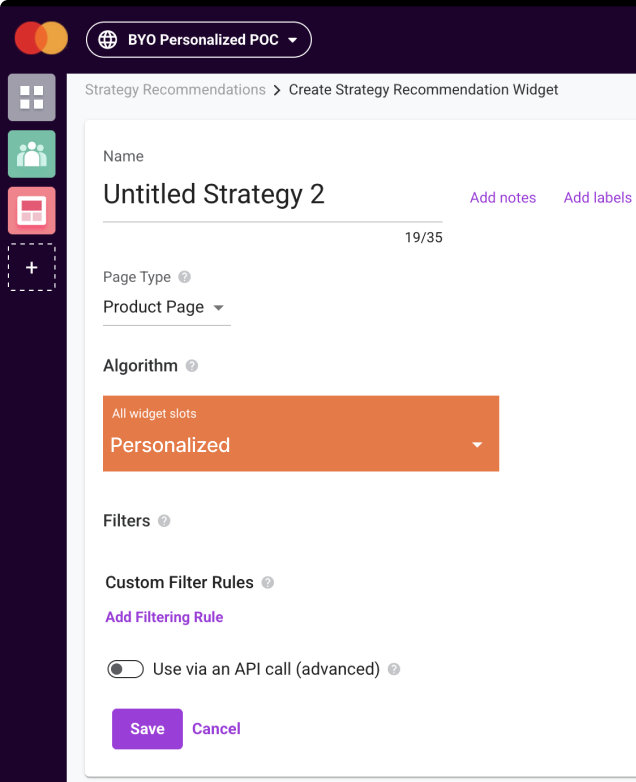Cancel strategy creation
This screenshot has width=636, height=782.
click(x=216, y=729)
